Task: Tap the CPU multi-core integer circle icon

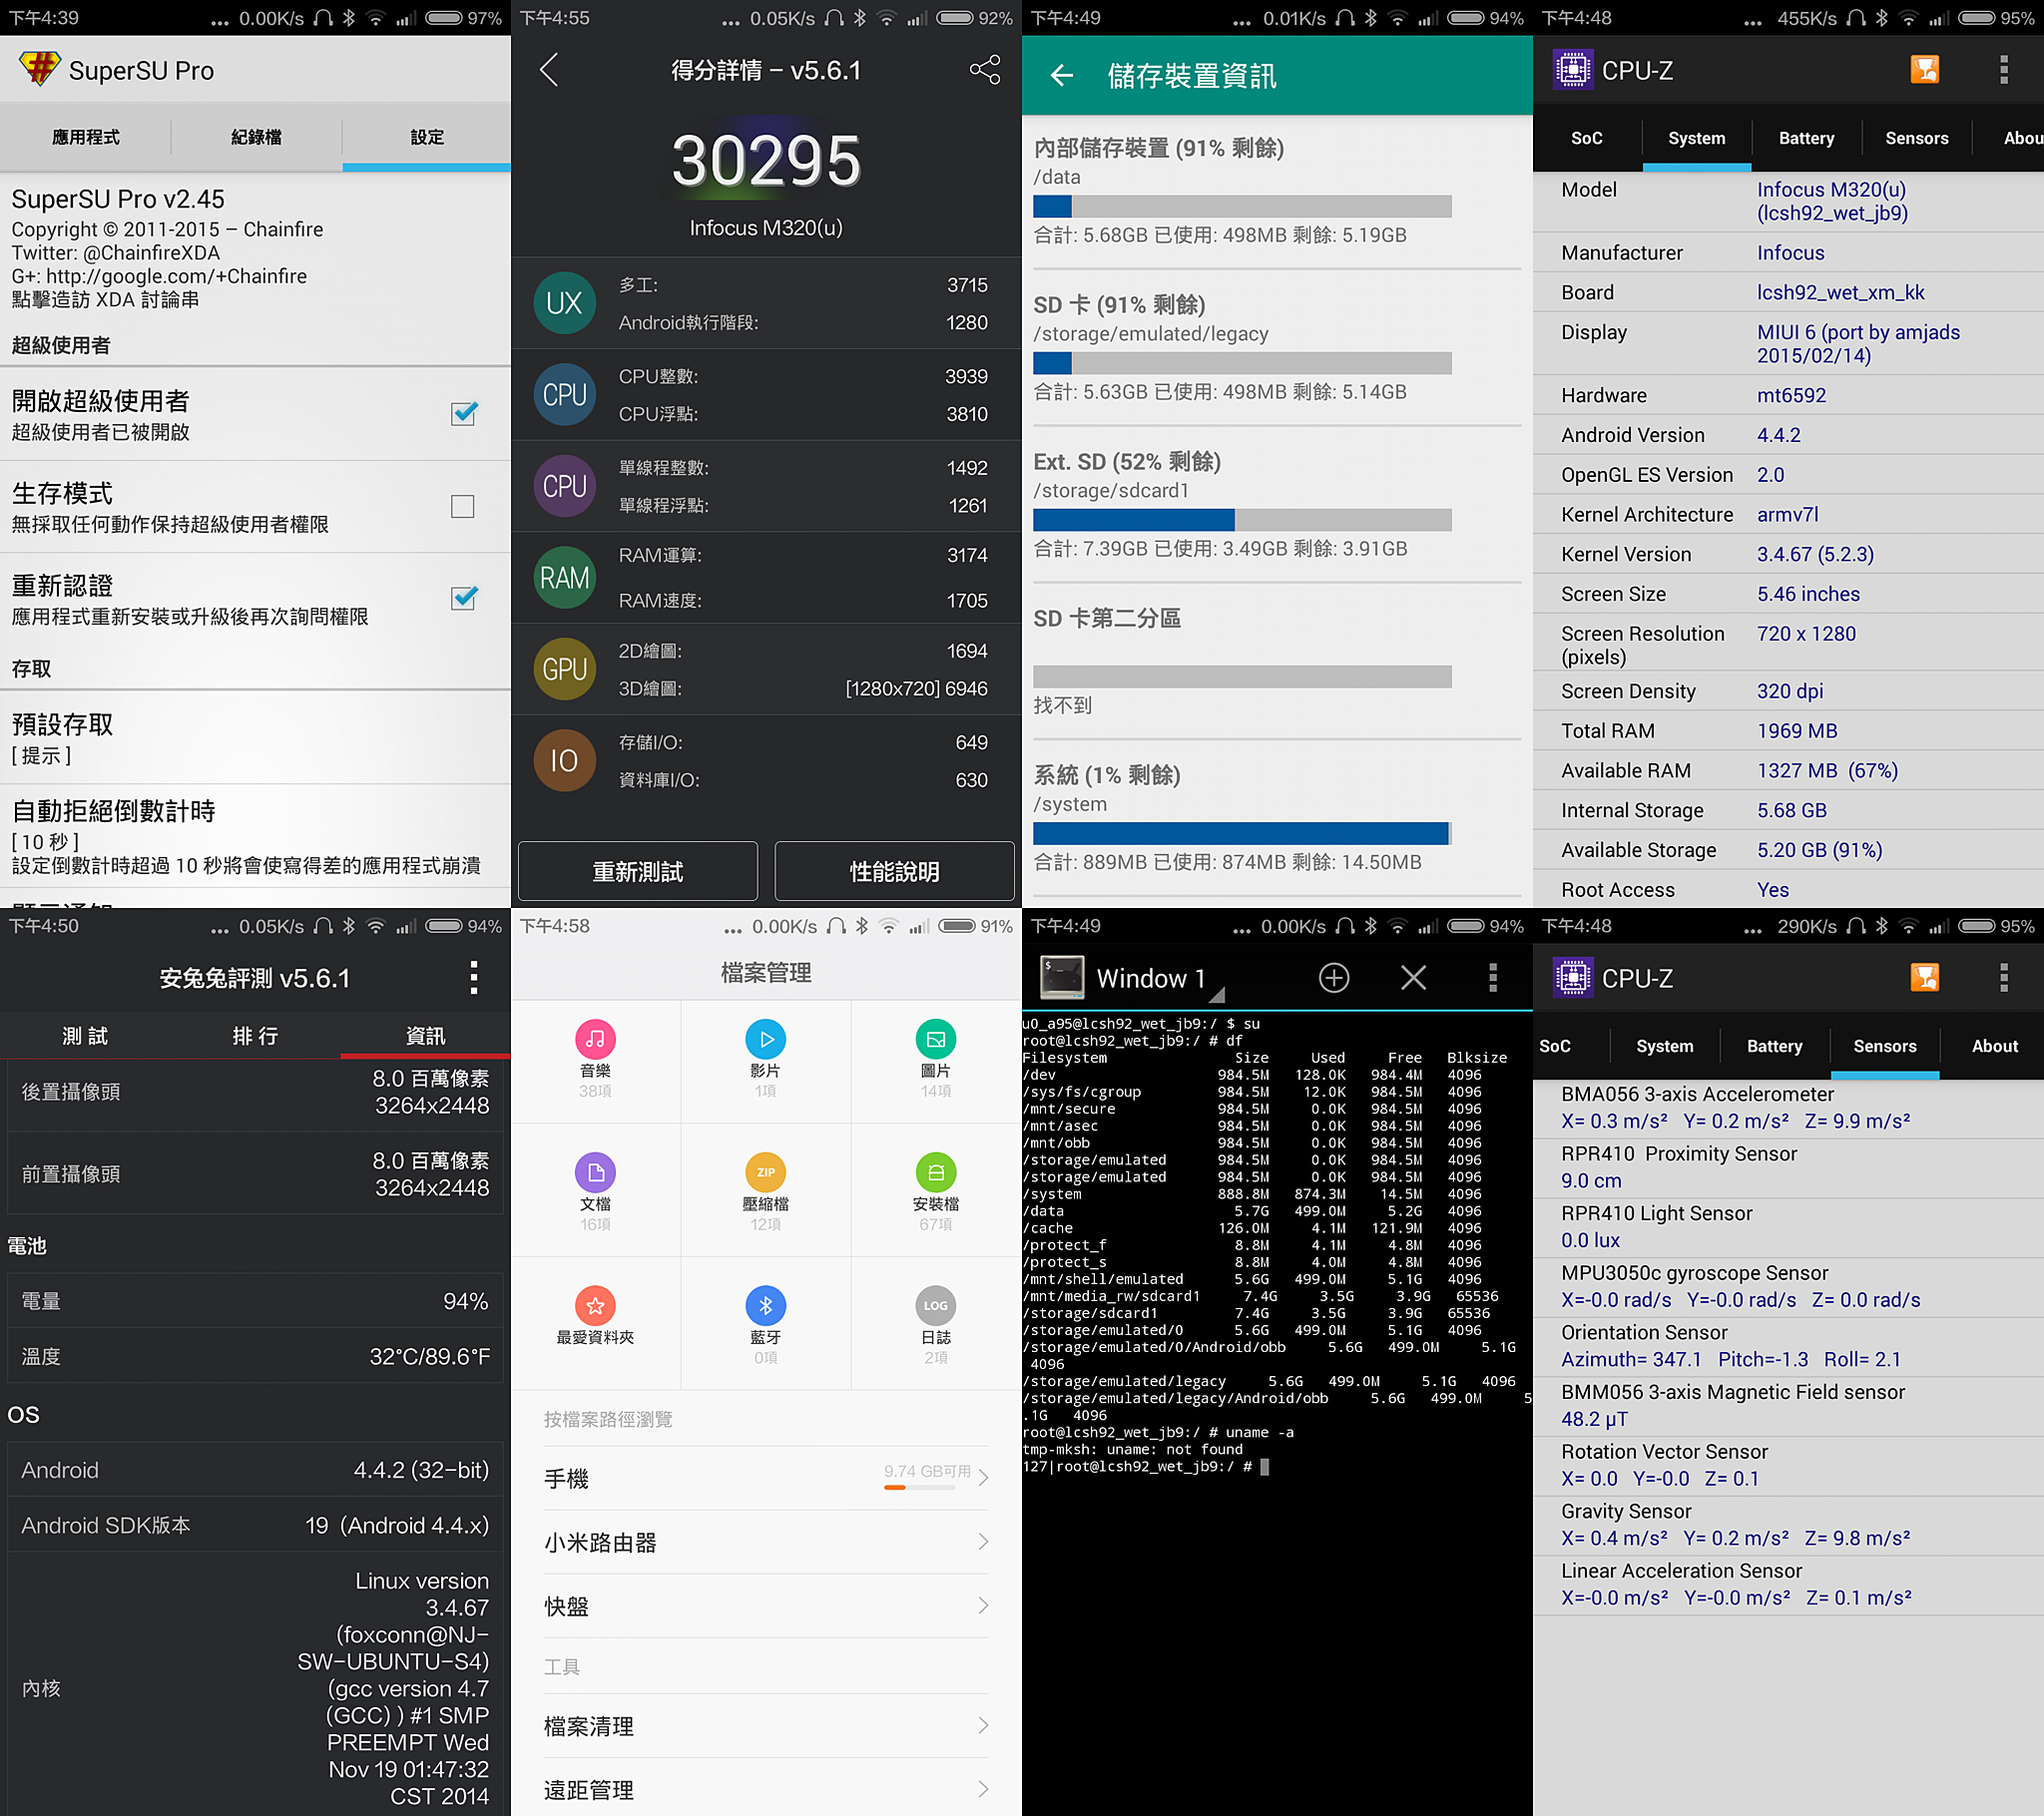Action: tap(564, 395)
